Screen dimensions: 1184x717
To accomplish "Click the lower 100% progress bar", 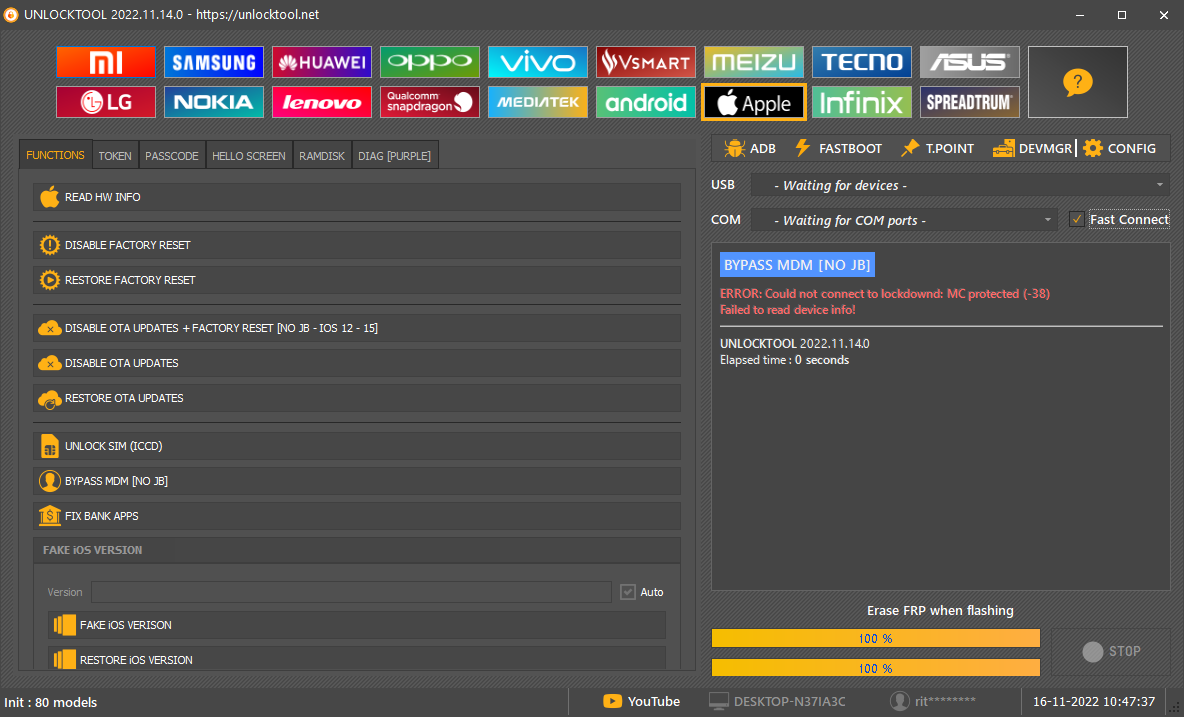I will point(876,668).
